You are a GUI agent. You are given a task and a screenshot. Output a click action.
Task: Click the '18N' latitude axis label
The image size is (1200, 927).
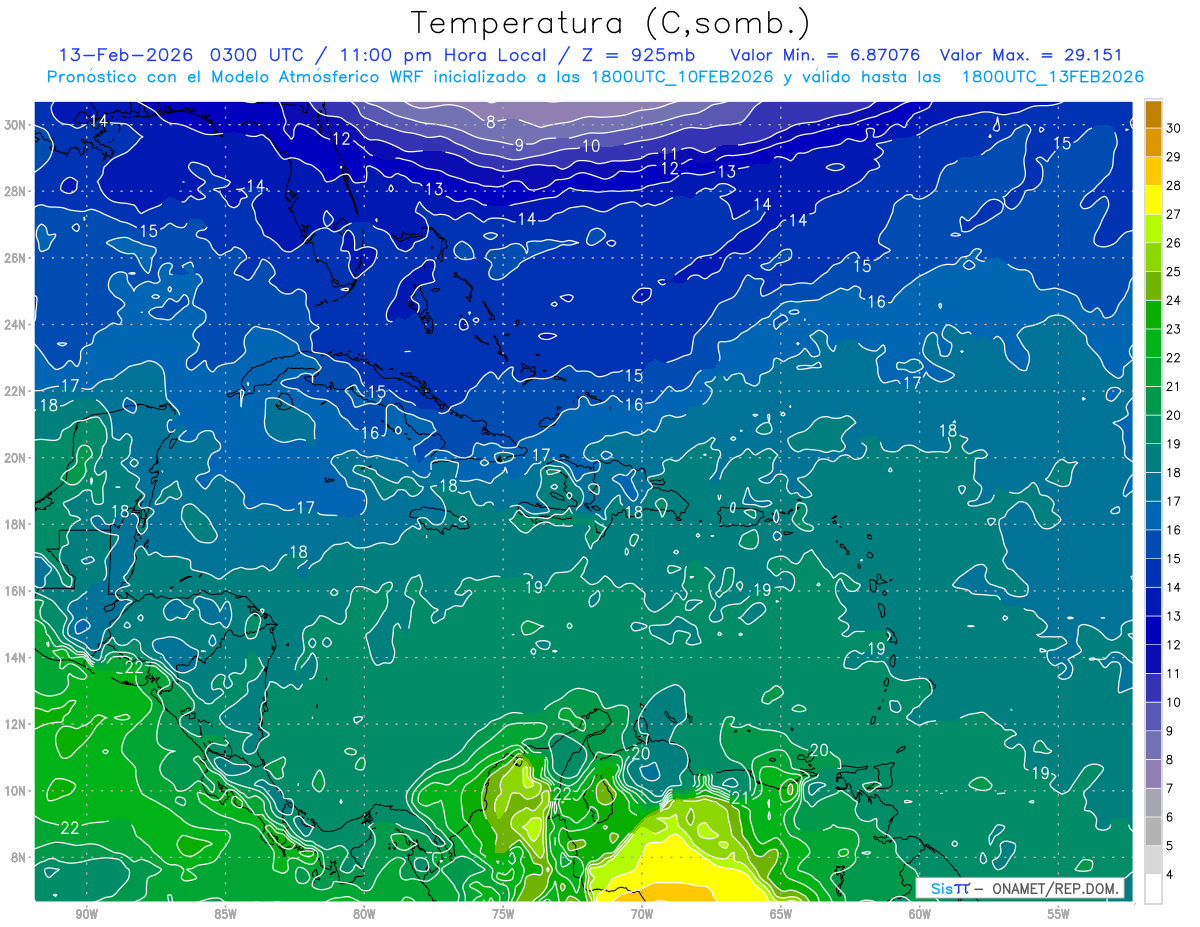[16, 524]
